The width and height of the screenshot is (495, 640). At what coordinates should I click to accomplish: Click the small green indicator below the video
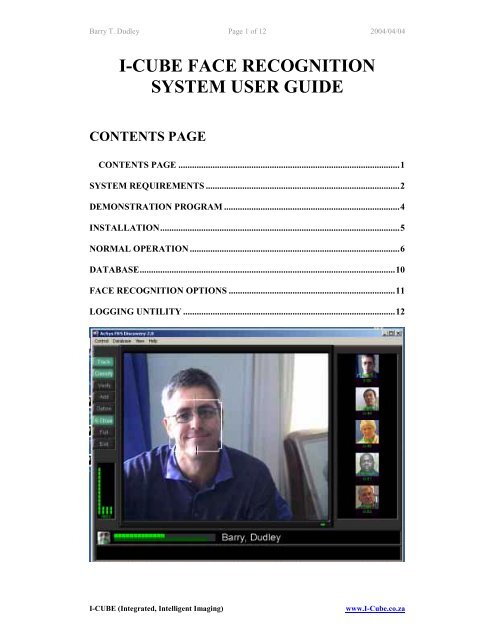point(324,524)
